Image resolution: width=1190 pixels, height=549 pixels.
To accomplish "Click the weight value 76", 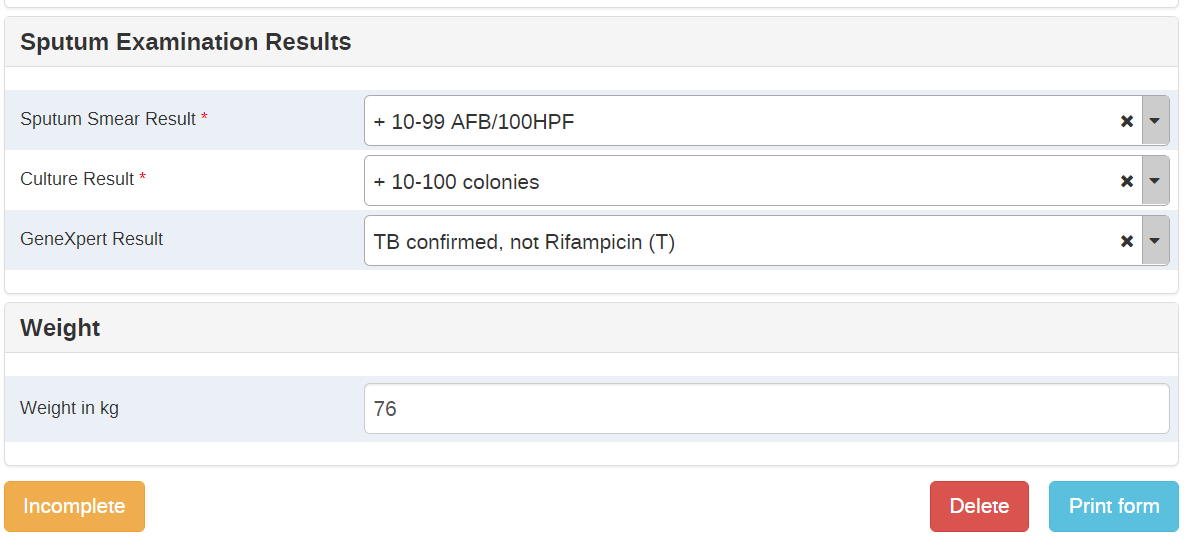I will coord(385,409).
